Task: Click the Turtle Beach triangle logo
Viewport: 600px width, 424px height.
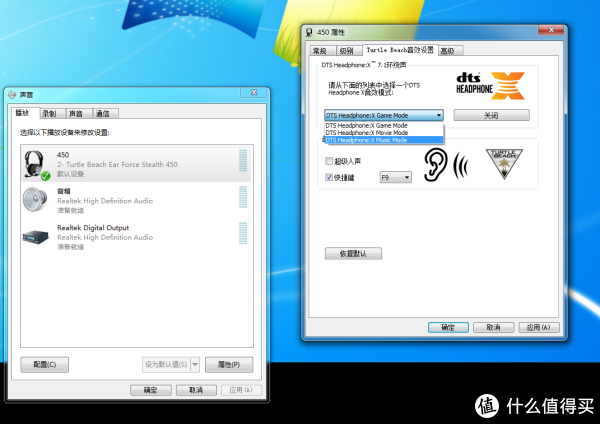Action: point(504,163)
